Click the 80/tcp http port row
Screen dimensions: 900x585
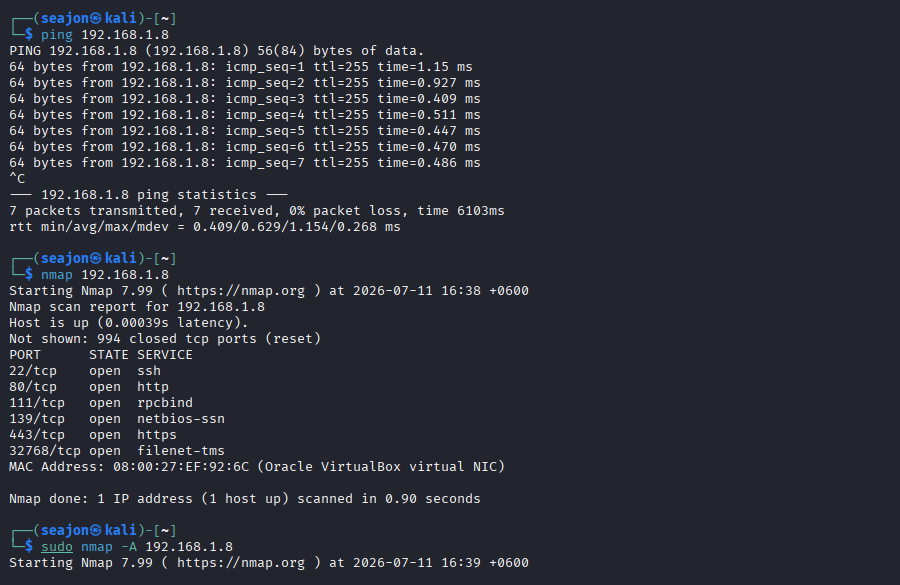[x=89, y=387]
